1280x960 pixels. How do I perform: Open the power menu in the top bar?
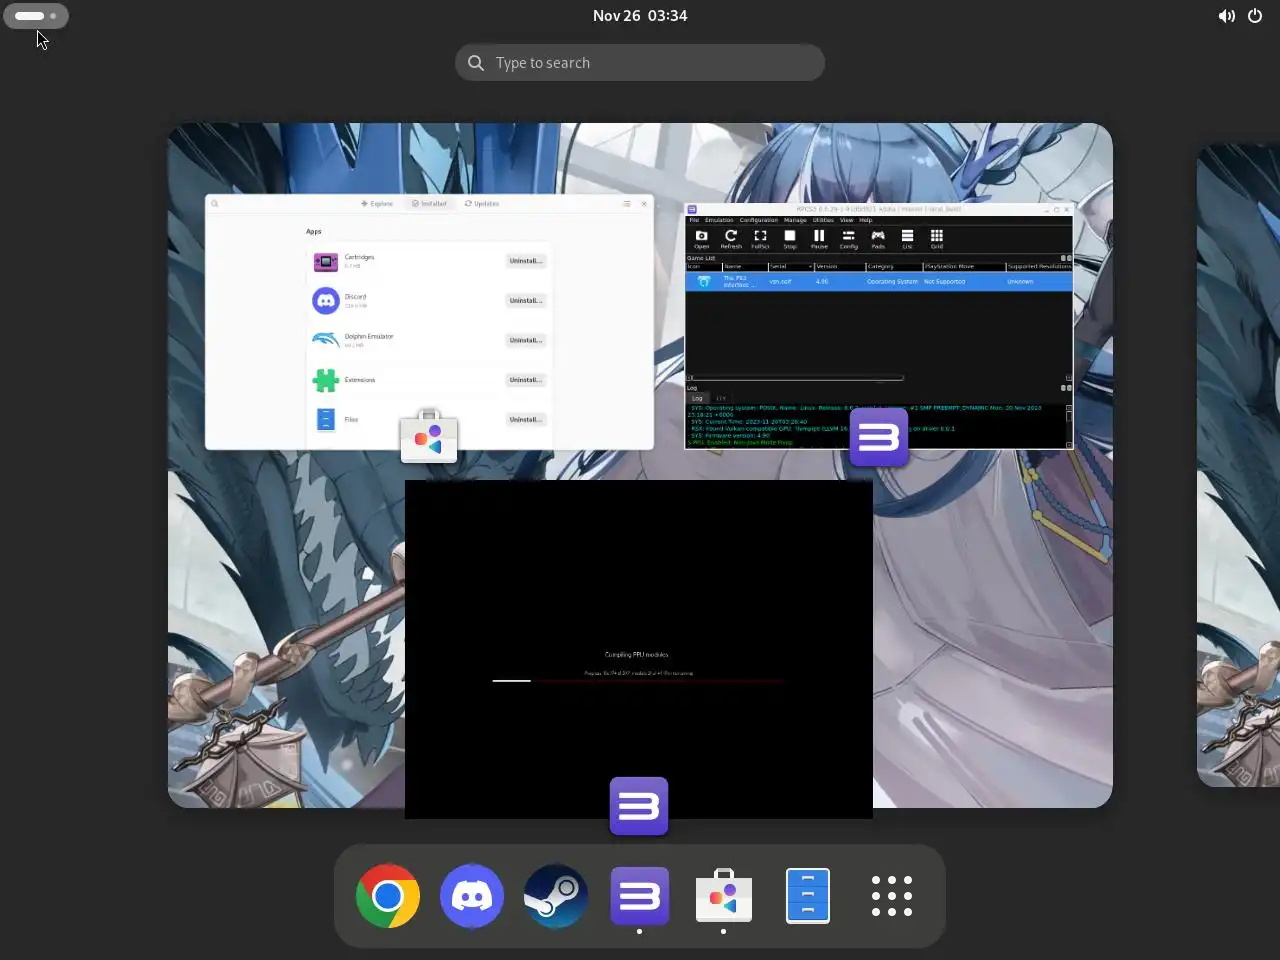click(x=1255, y=16)
